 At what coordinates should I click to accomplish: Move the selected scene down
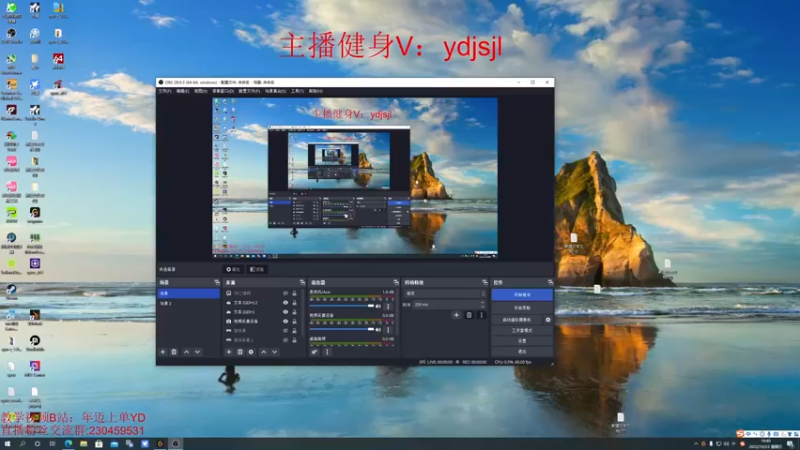point(197,352)
